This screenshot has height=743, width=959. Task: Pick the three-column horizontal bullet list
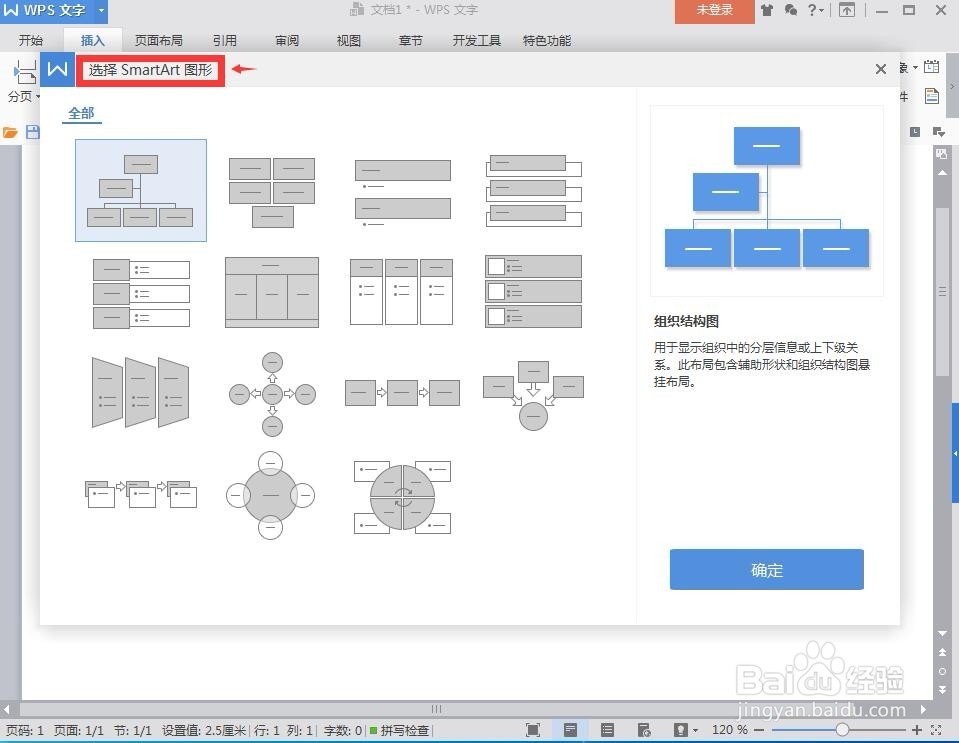tap(402, 292)
